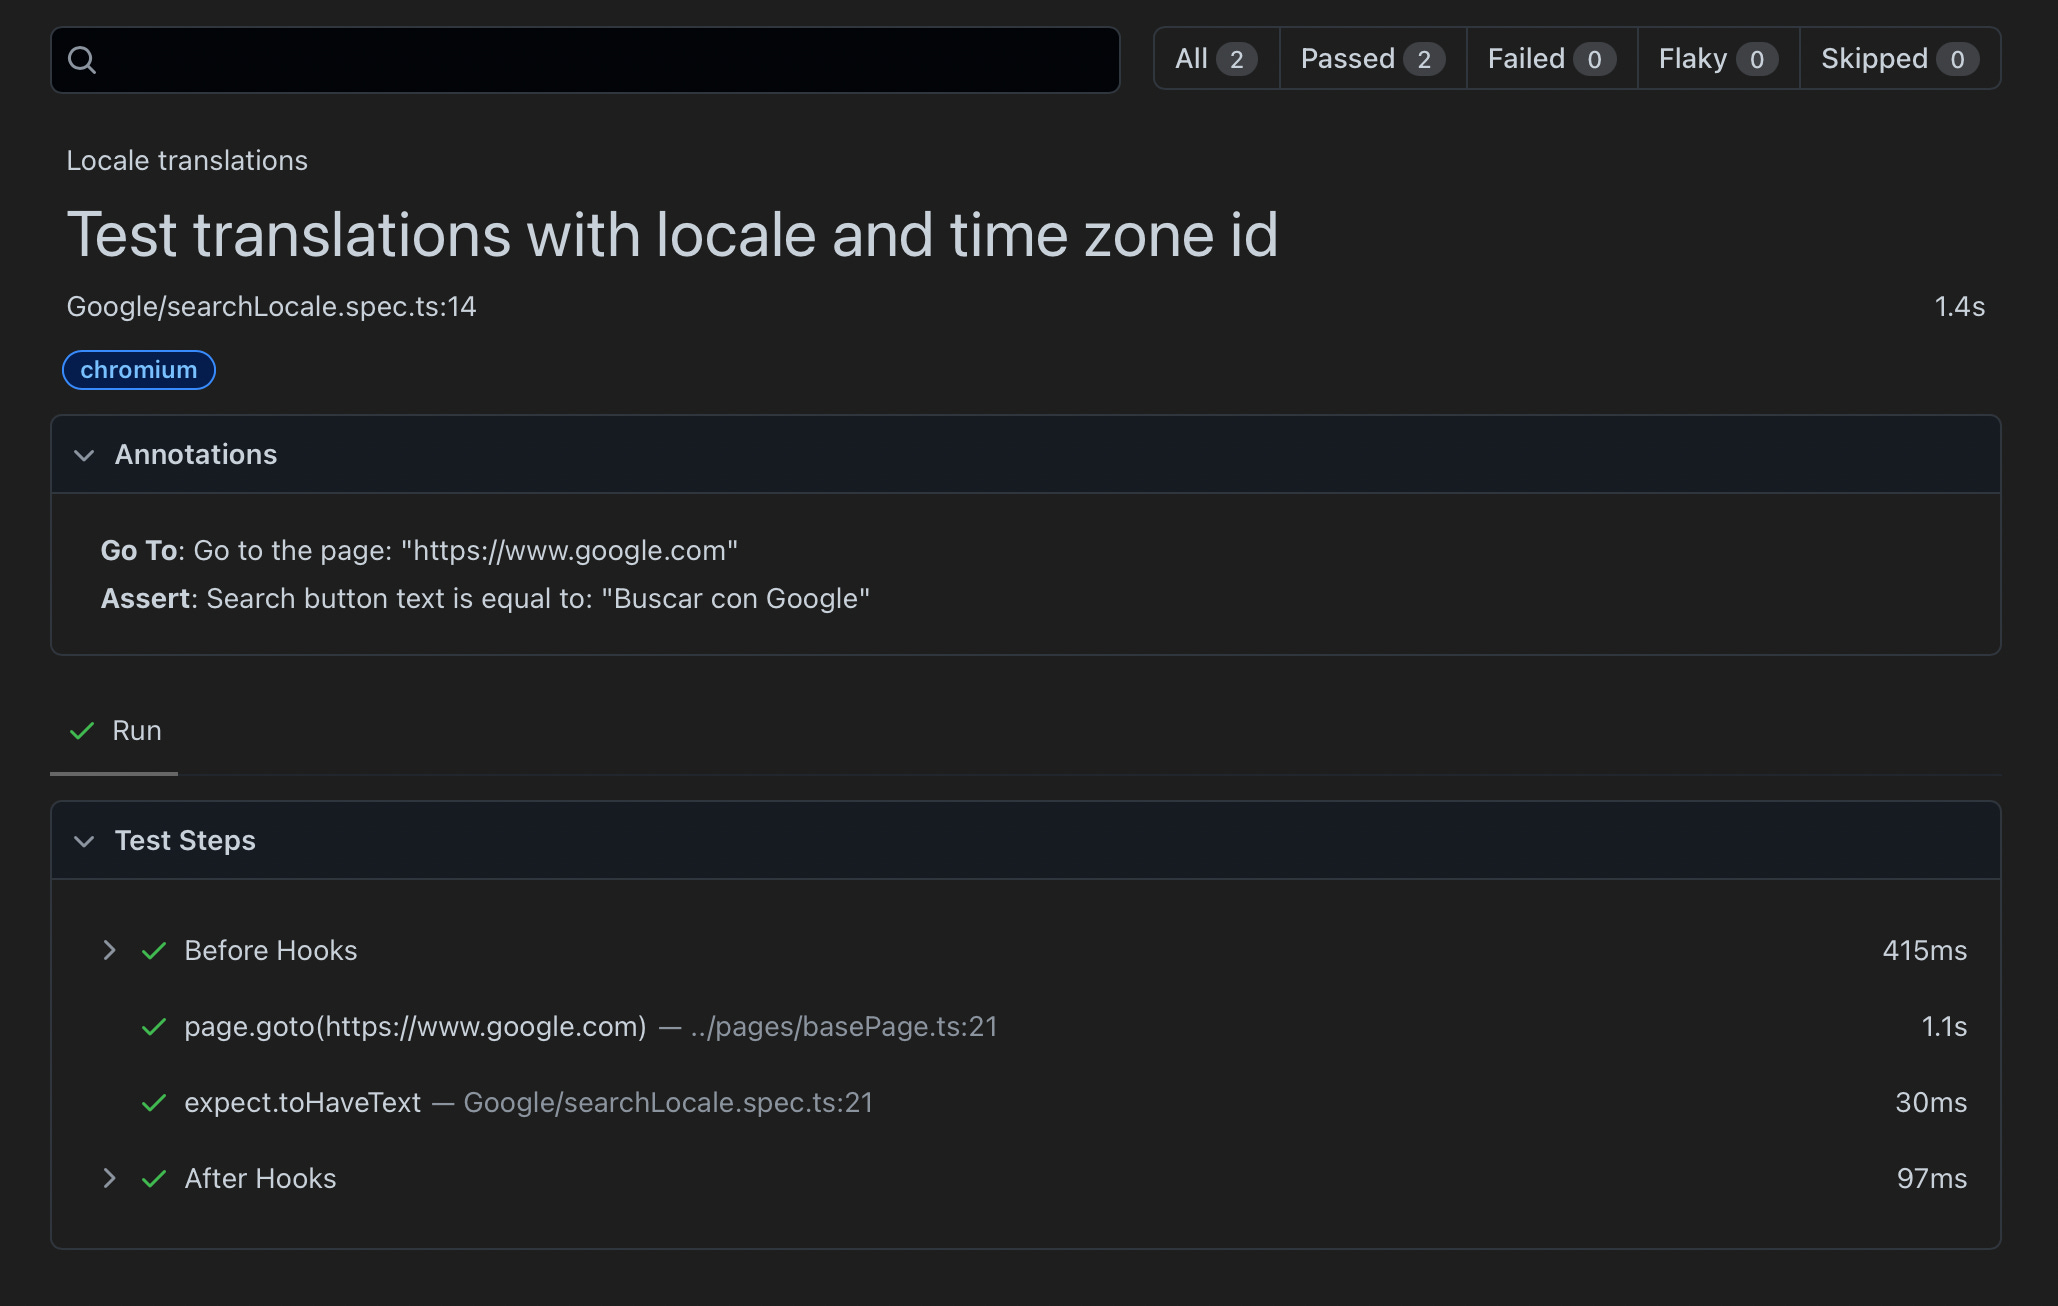This screenshot has height=1306, width=2058.
Task: Show only Failed tests
Action: click(1550, 59)
